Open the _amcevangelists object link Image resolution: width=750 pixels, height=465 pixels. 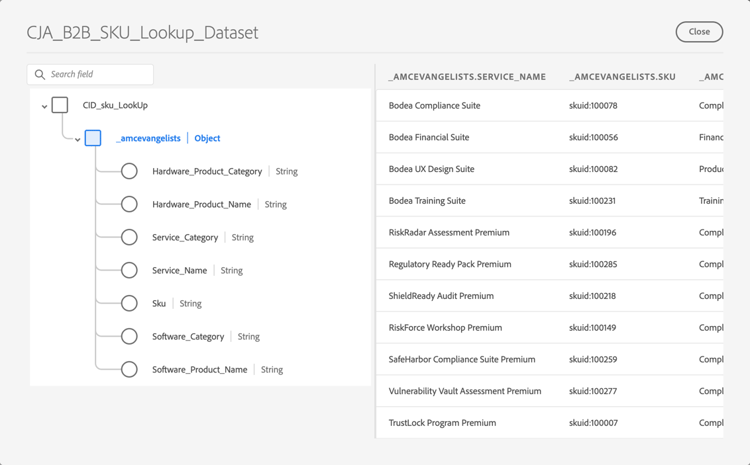click(148, 138)
